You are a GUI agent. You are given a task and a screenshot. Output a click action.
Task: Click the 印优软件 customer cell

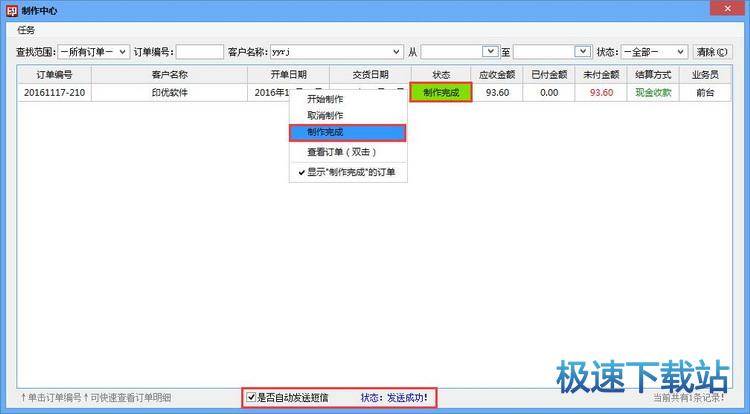tap(169, 93)
